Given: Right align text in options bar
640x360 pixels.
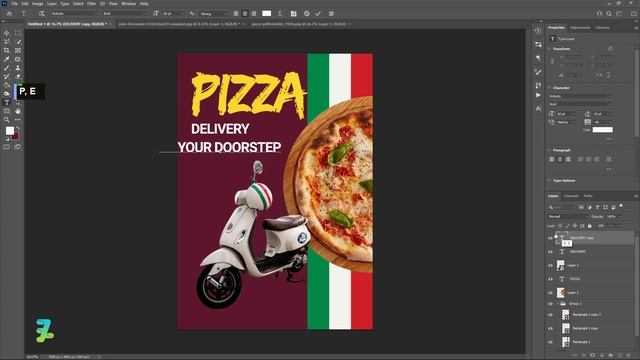Looking at the screenshot, I should pos(254,13).
